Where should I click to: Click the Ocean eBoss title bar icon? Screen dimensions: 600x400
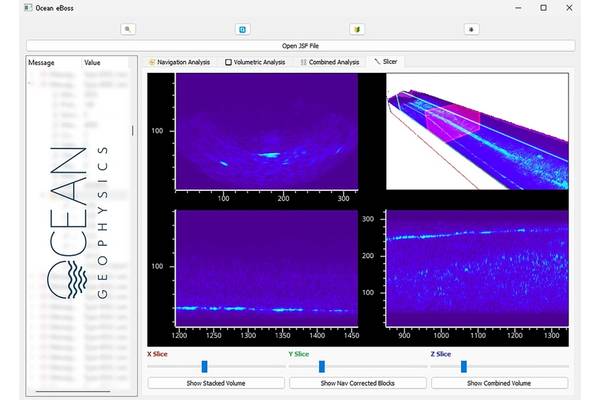(28, 8)
